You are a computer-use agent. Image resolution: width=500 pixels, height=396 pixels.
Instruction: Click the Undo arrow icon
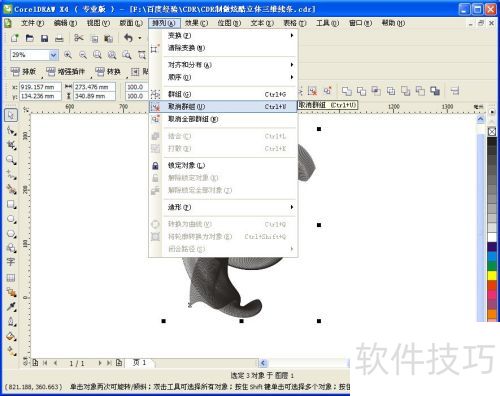point(129,38)
